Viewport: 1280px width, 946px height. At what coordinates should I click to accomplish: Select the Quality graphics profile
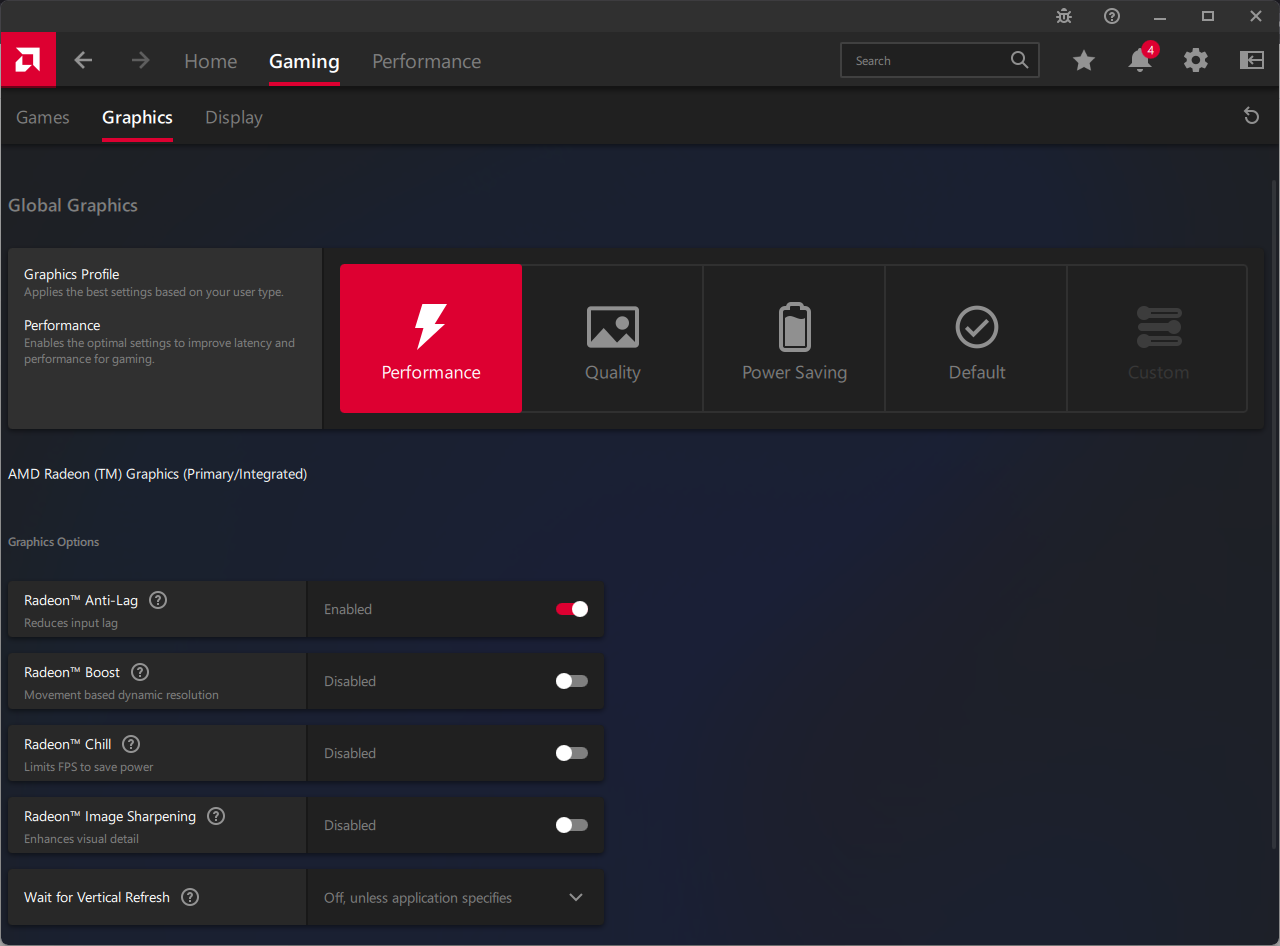coord(612,339)
